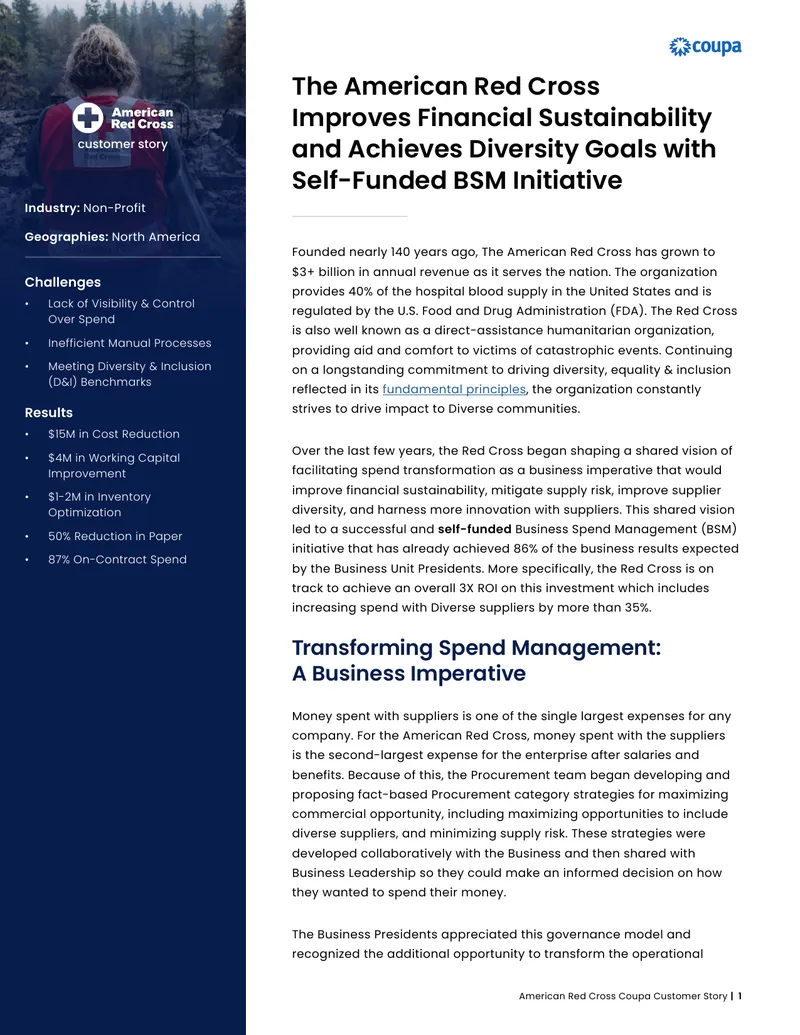Screen dimensions: 800x1035
Task: Click the page number 1 in footer
Action: click(740, 996)
